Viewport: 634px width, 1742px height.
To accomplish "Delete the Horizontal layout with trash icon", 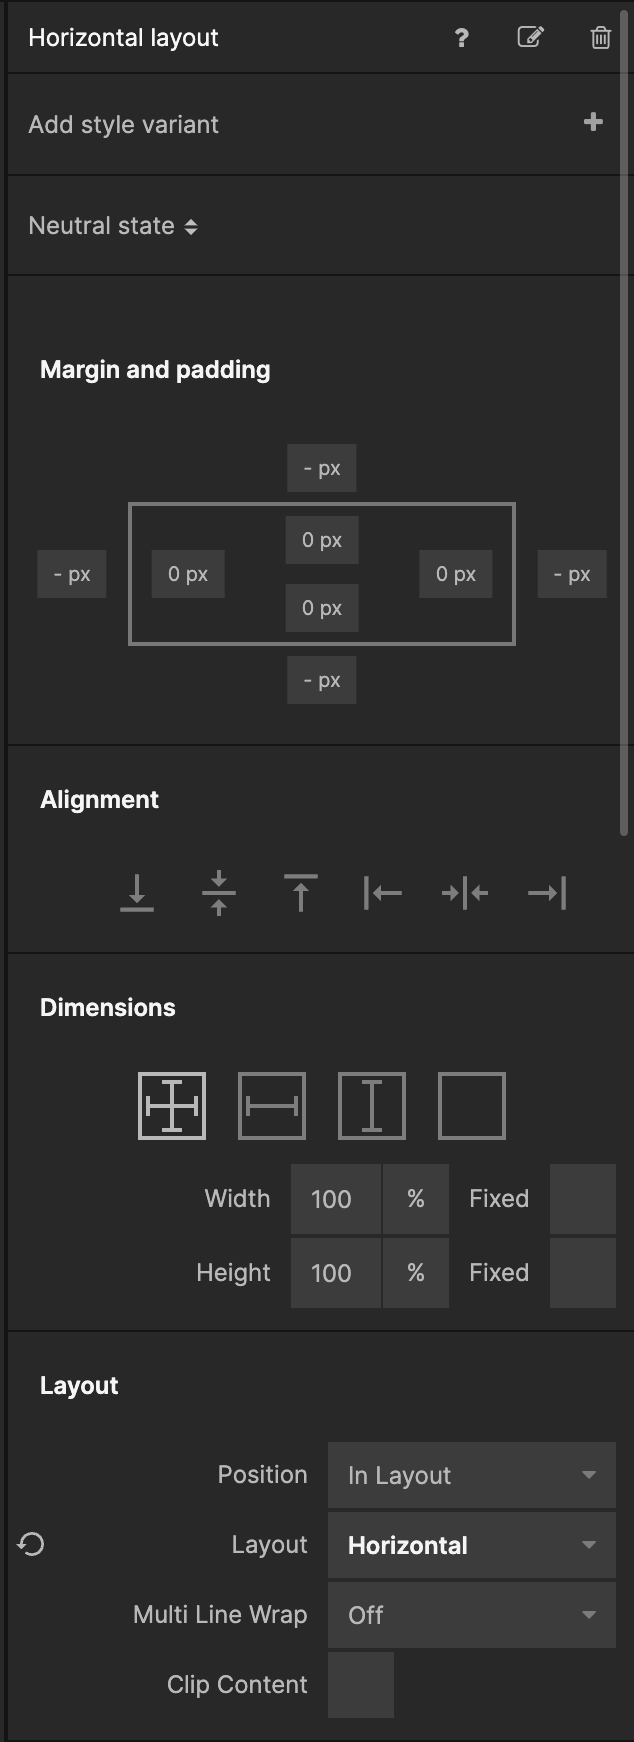I will (600, 38).
